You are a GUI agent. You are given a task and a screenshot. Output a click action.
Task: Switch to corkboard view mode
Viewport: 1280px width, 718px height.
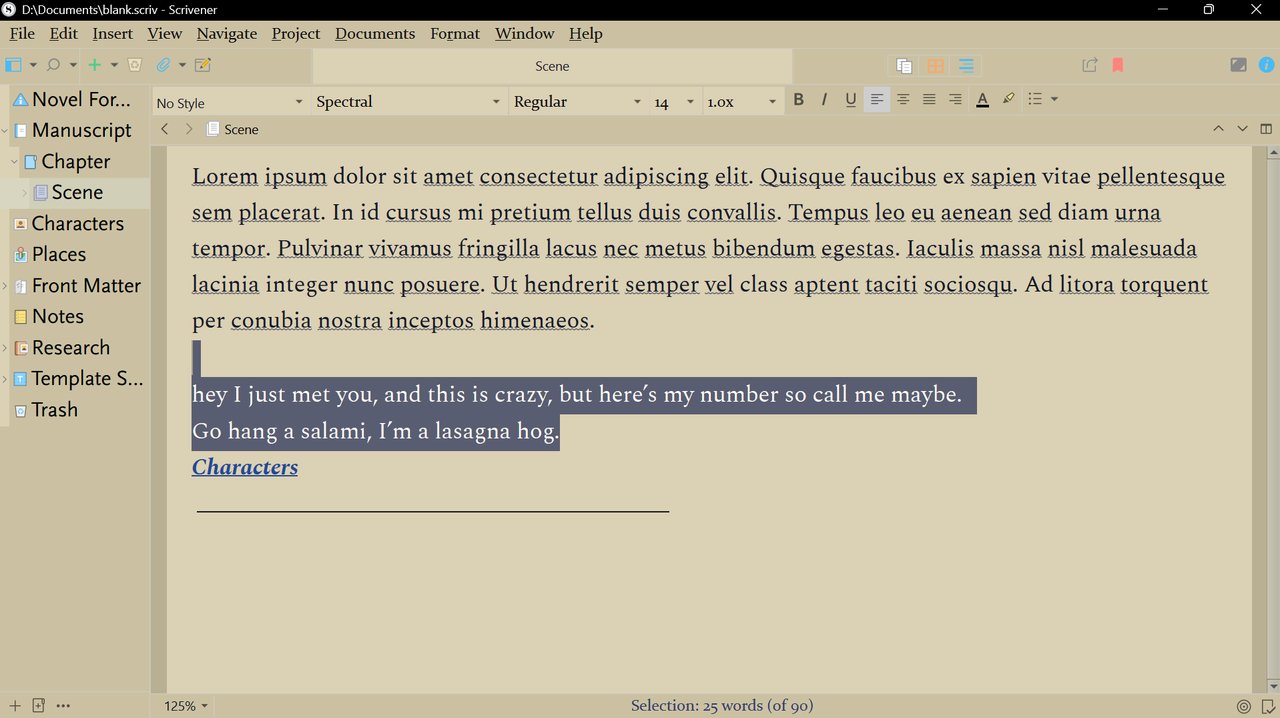[x=935, y=66]
